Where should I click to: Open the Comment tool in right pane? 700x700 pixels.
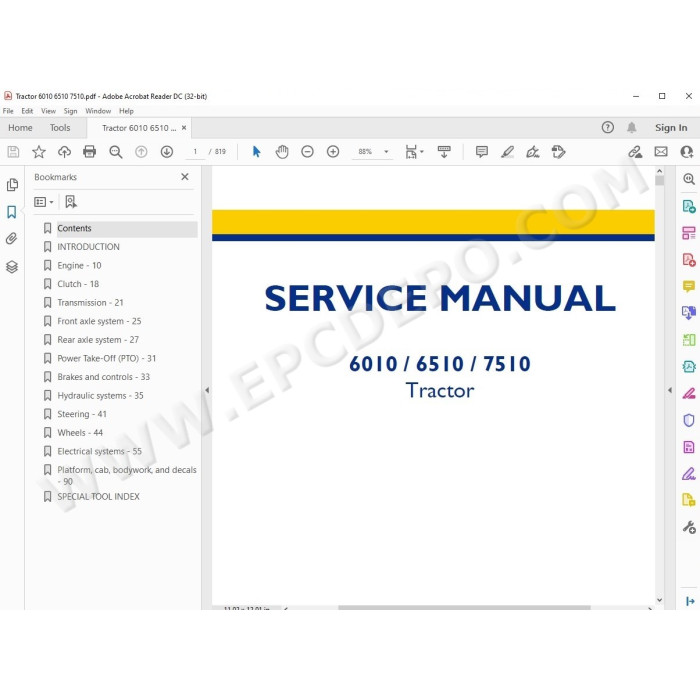point(688,286)
